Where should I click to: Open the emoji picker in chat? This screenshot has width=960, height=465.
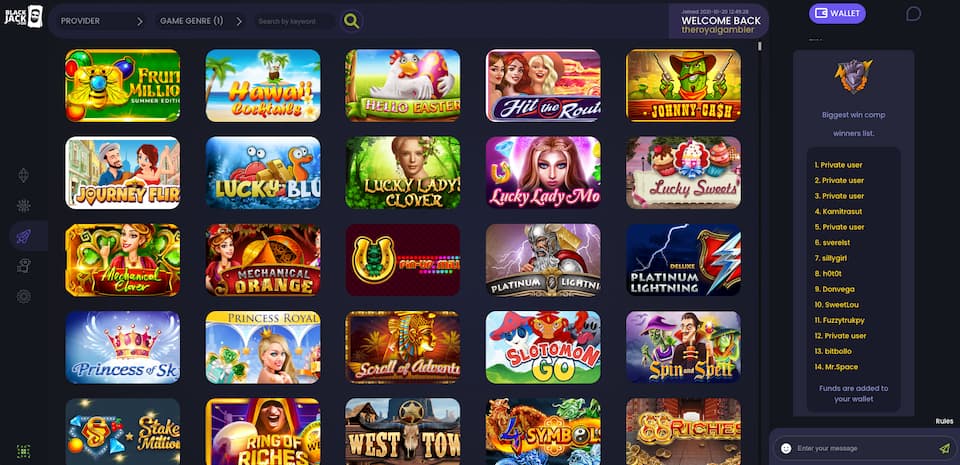pyautogui.click(x=786, y=448)
